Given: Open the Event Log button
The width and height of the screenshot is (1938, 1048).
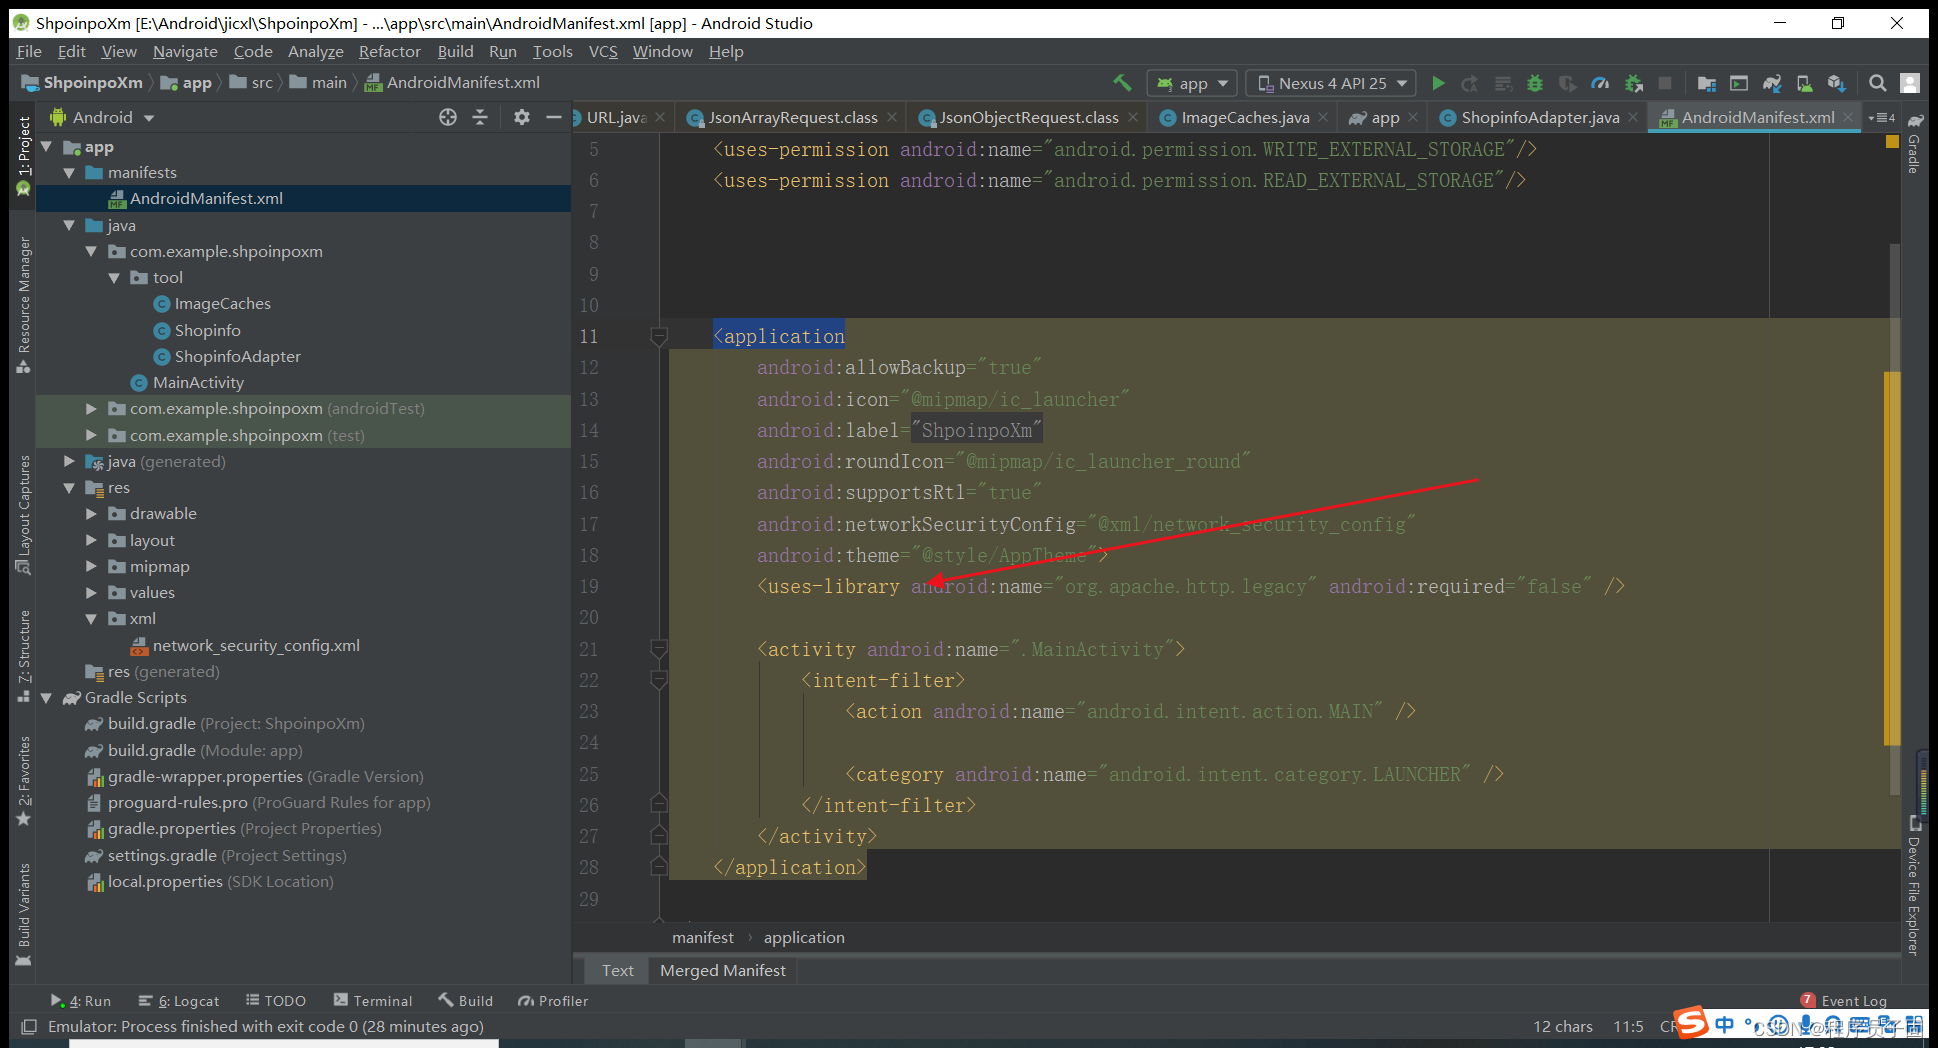Looking at the screenshot, I should (x=1843, y=1001).
